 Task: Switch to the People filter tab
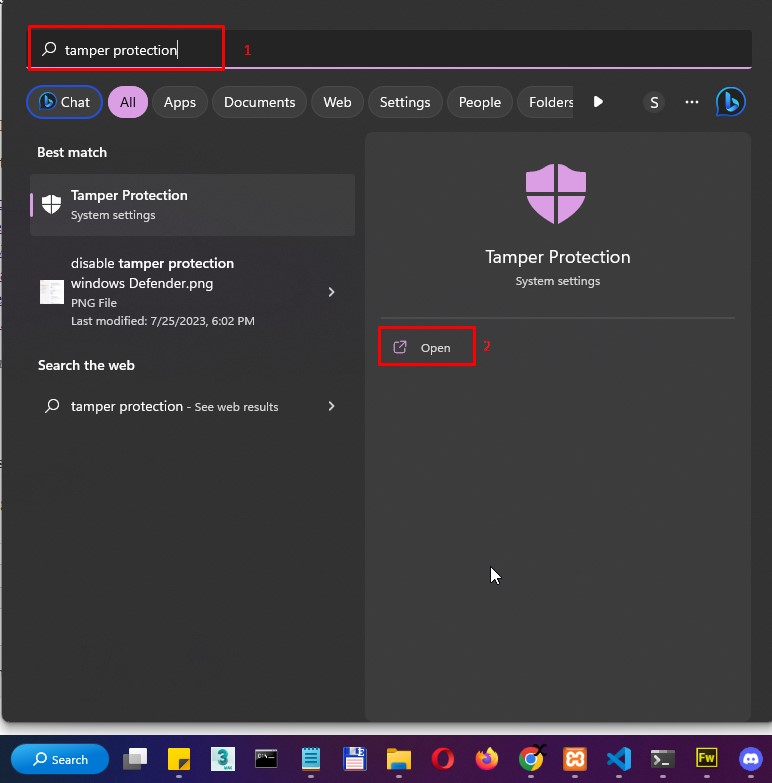coord(479,102)
